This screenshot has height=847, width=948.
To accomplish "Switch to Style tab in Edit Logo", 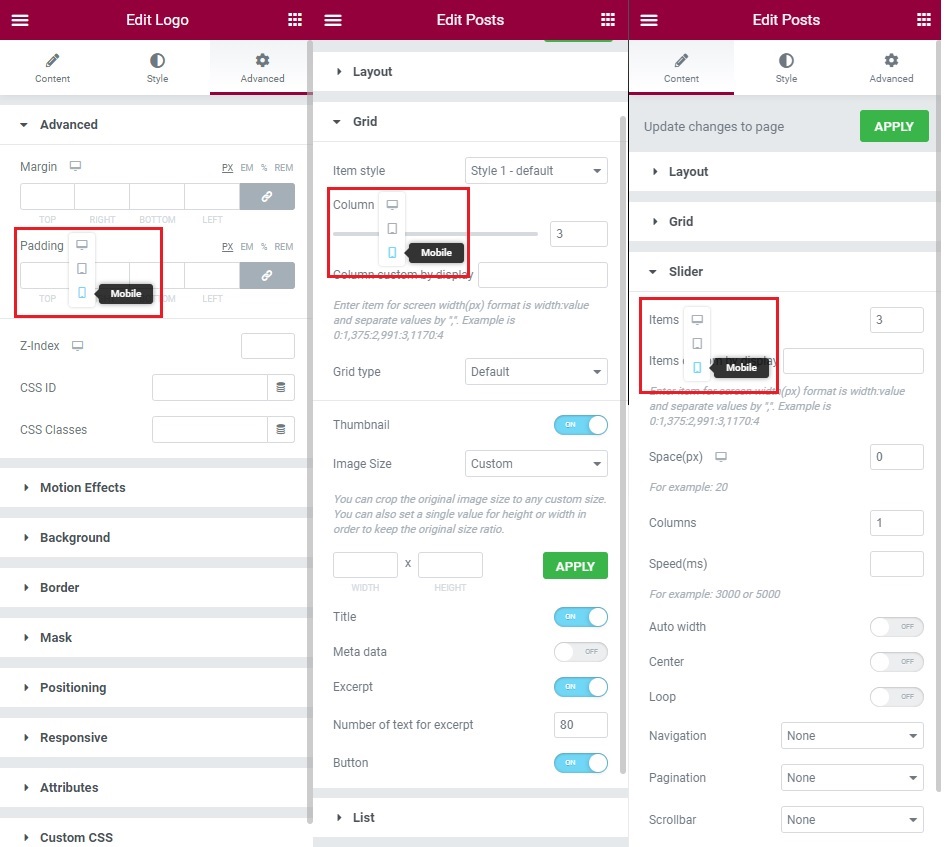I will click(x=157, y=68).
